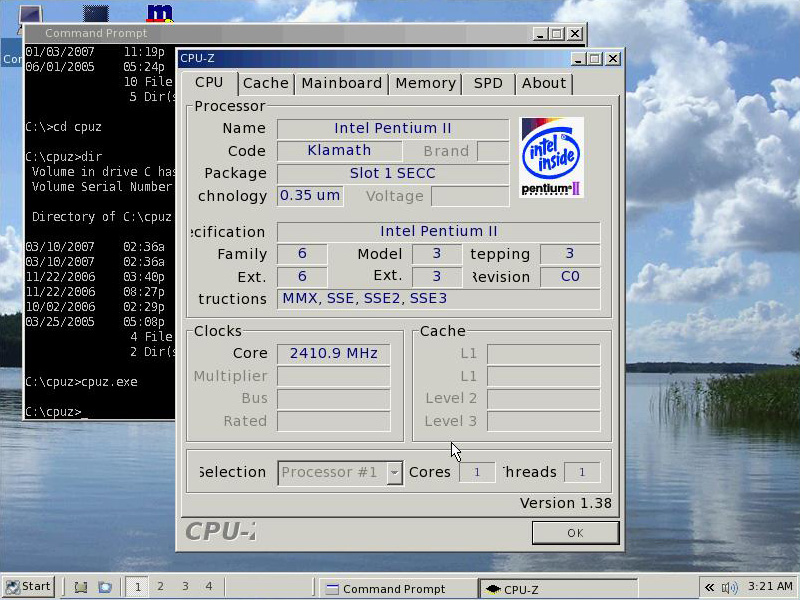The image size is (800, 600).
Task: Go to the SPD tab
Action: pyautogui.click(x=488, y=83)
